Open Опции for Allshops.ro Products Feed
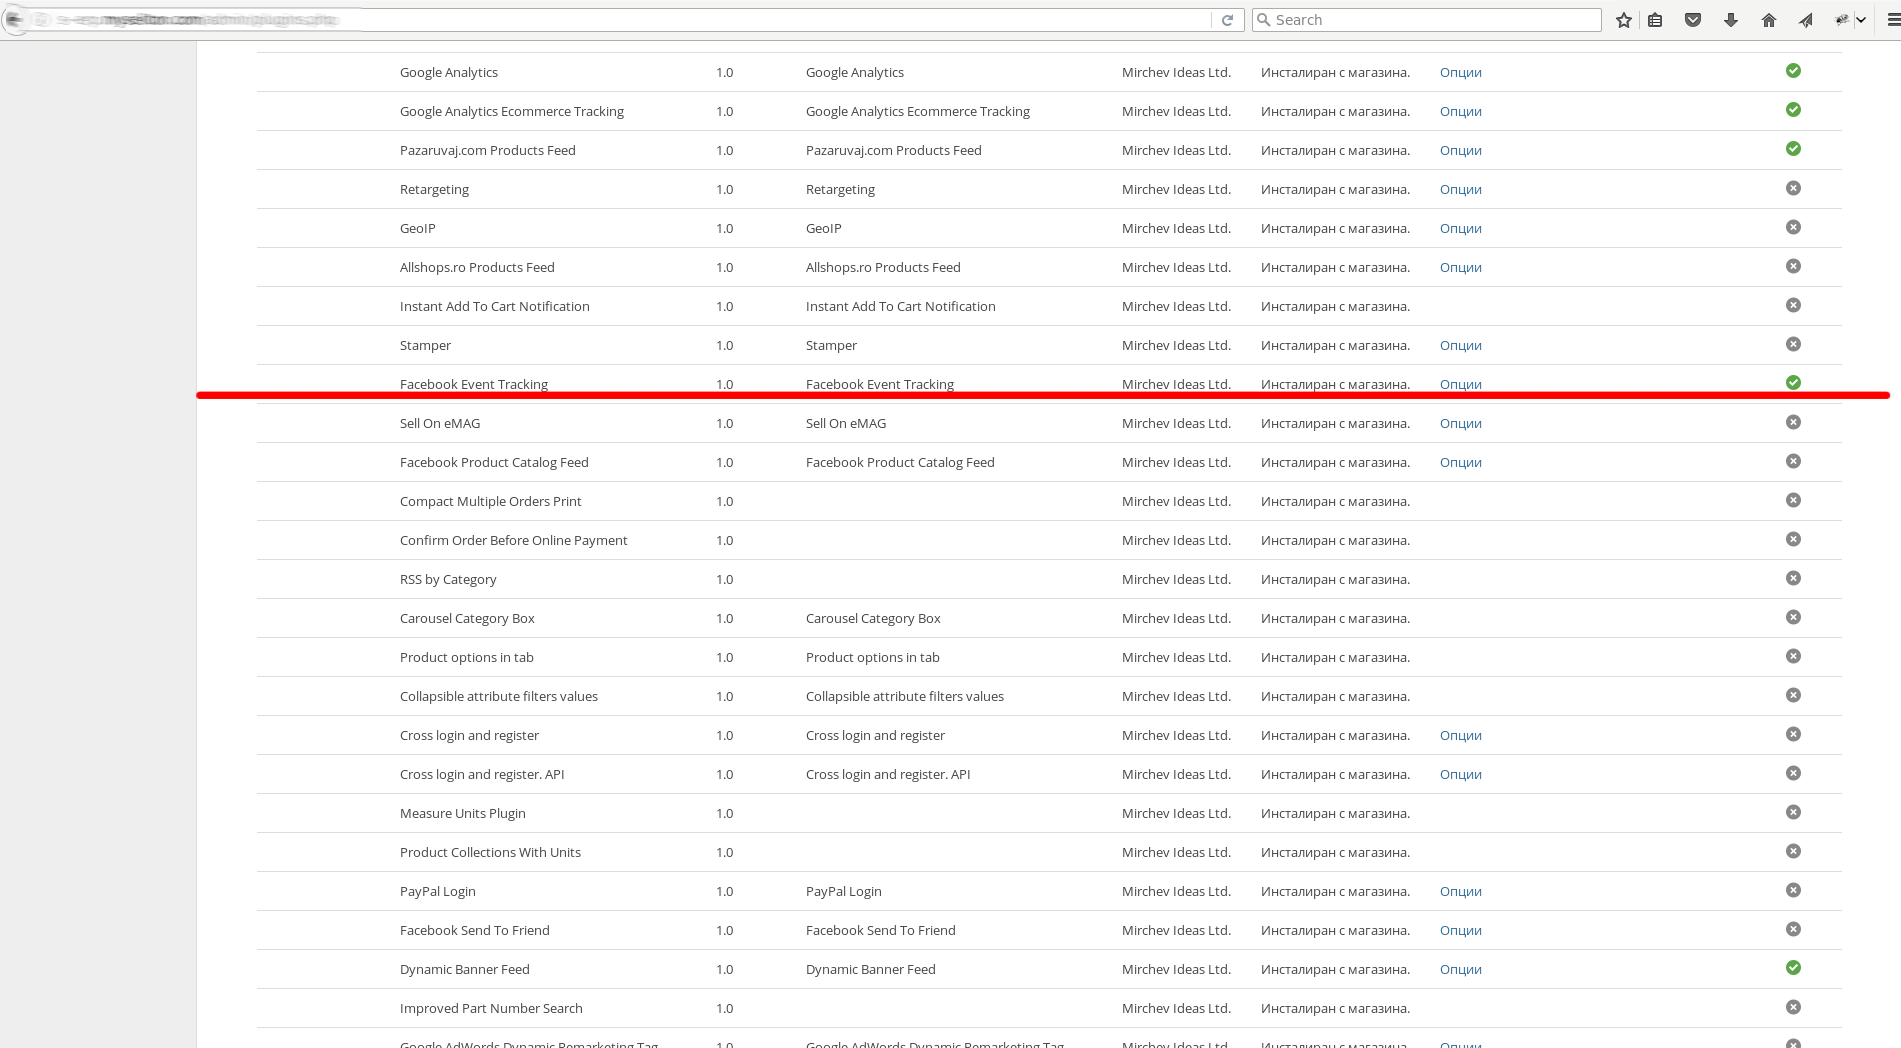Viewport: 1901px width, 1048px height. [1460, 268]
